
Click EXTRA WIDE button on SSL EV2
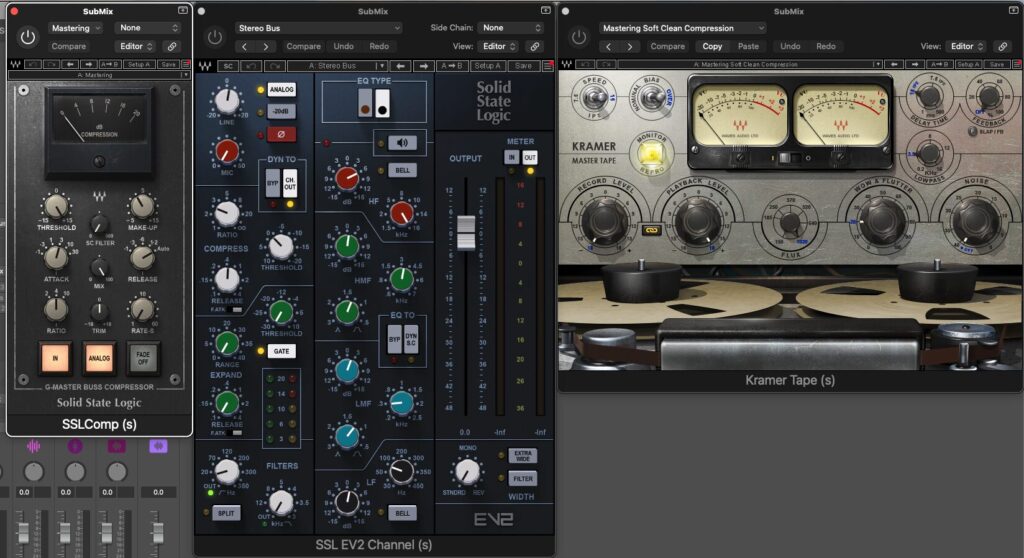pyautogui.click(x=522, y=455)
